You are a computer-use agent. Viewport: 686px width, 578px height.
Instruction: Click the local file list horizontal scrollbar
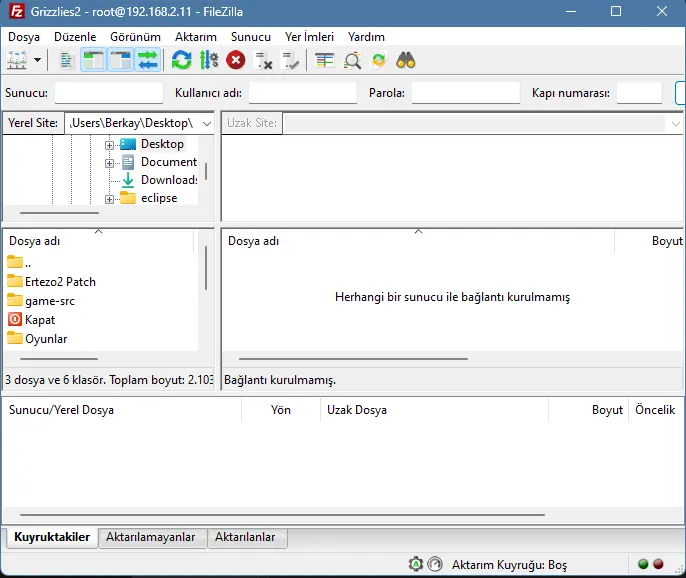[x=52, y=359]
